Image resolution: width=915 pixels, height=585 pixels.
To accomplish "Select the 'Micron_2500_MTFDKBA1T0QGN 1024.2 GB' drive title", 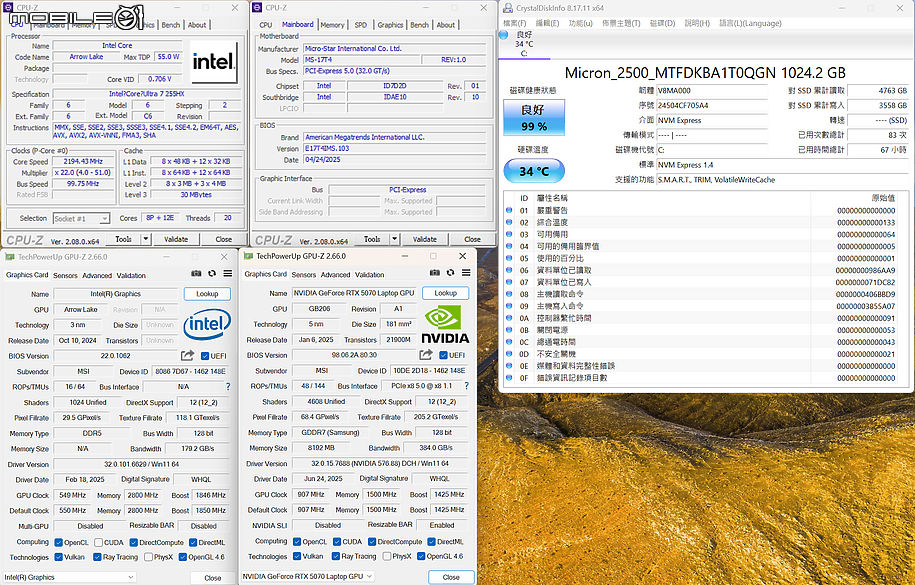I will [705, 73].
